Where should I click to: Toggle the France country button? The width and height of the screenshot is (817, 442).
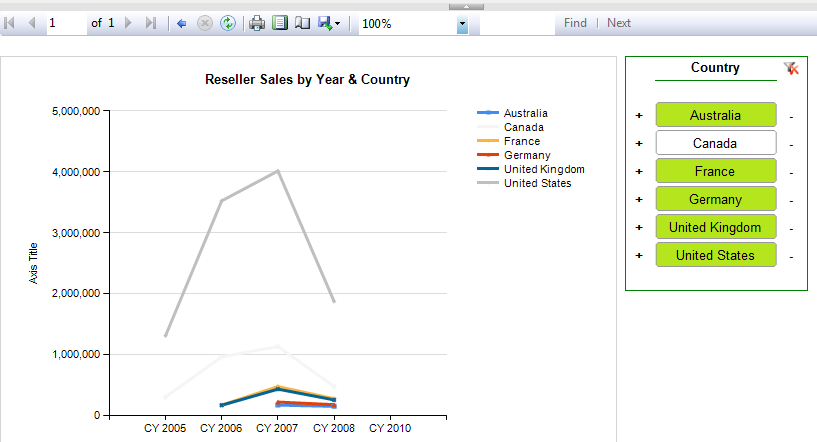pos(716,171)
